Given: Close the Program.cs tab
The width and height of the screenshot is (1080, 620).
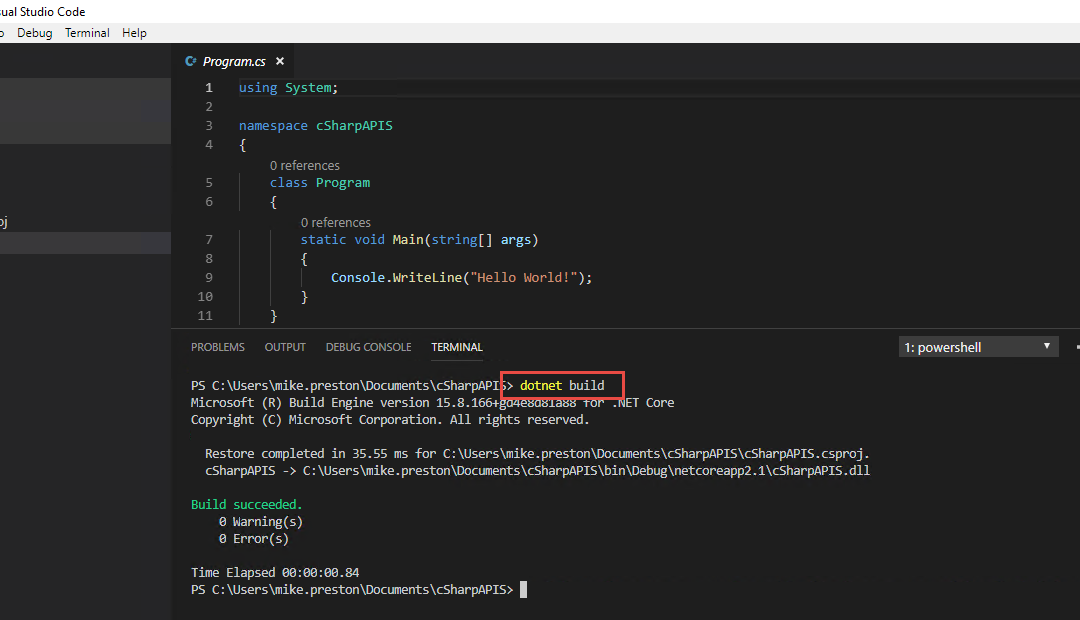Looking at the screenshot, I should tap(280, 61).
